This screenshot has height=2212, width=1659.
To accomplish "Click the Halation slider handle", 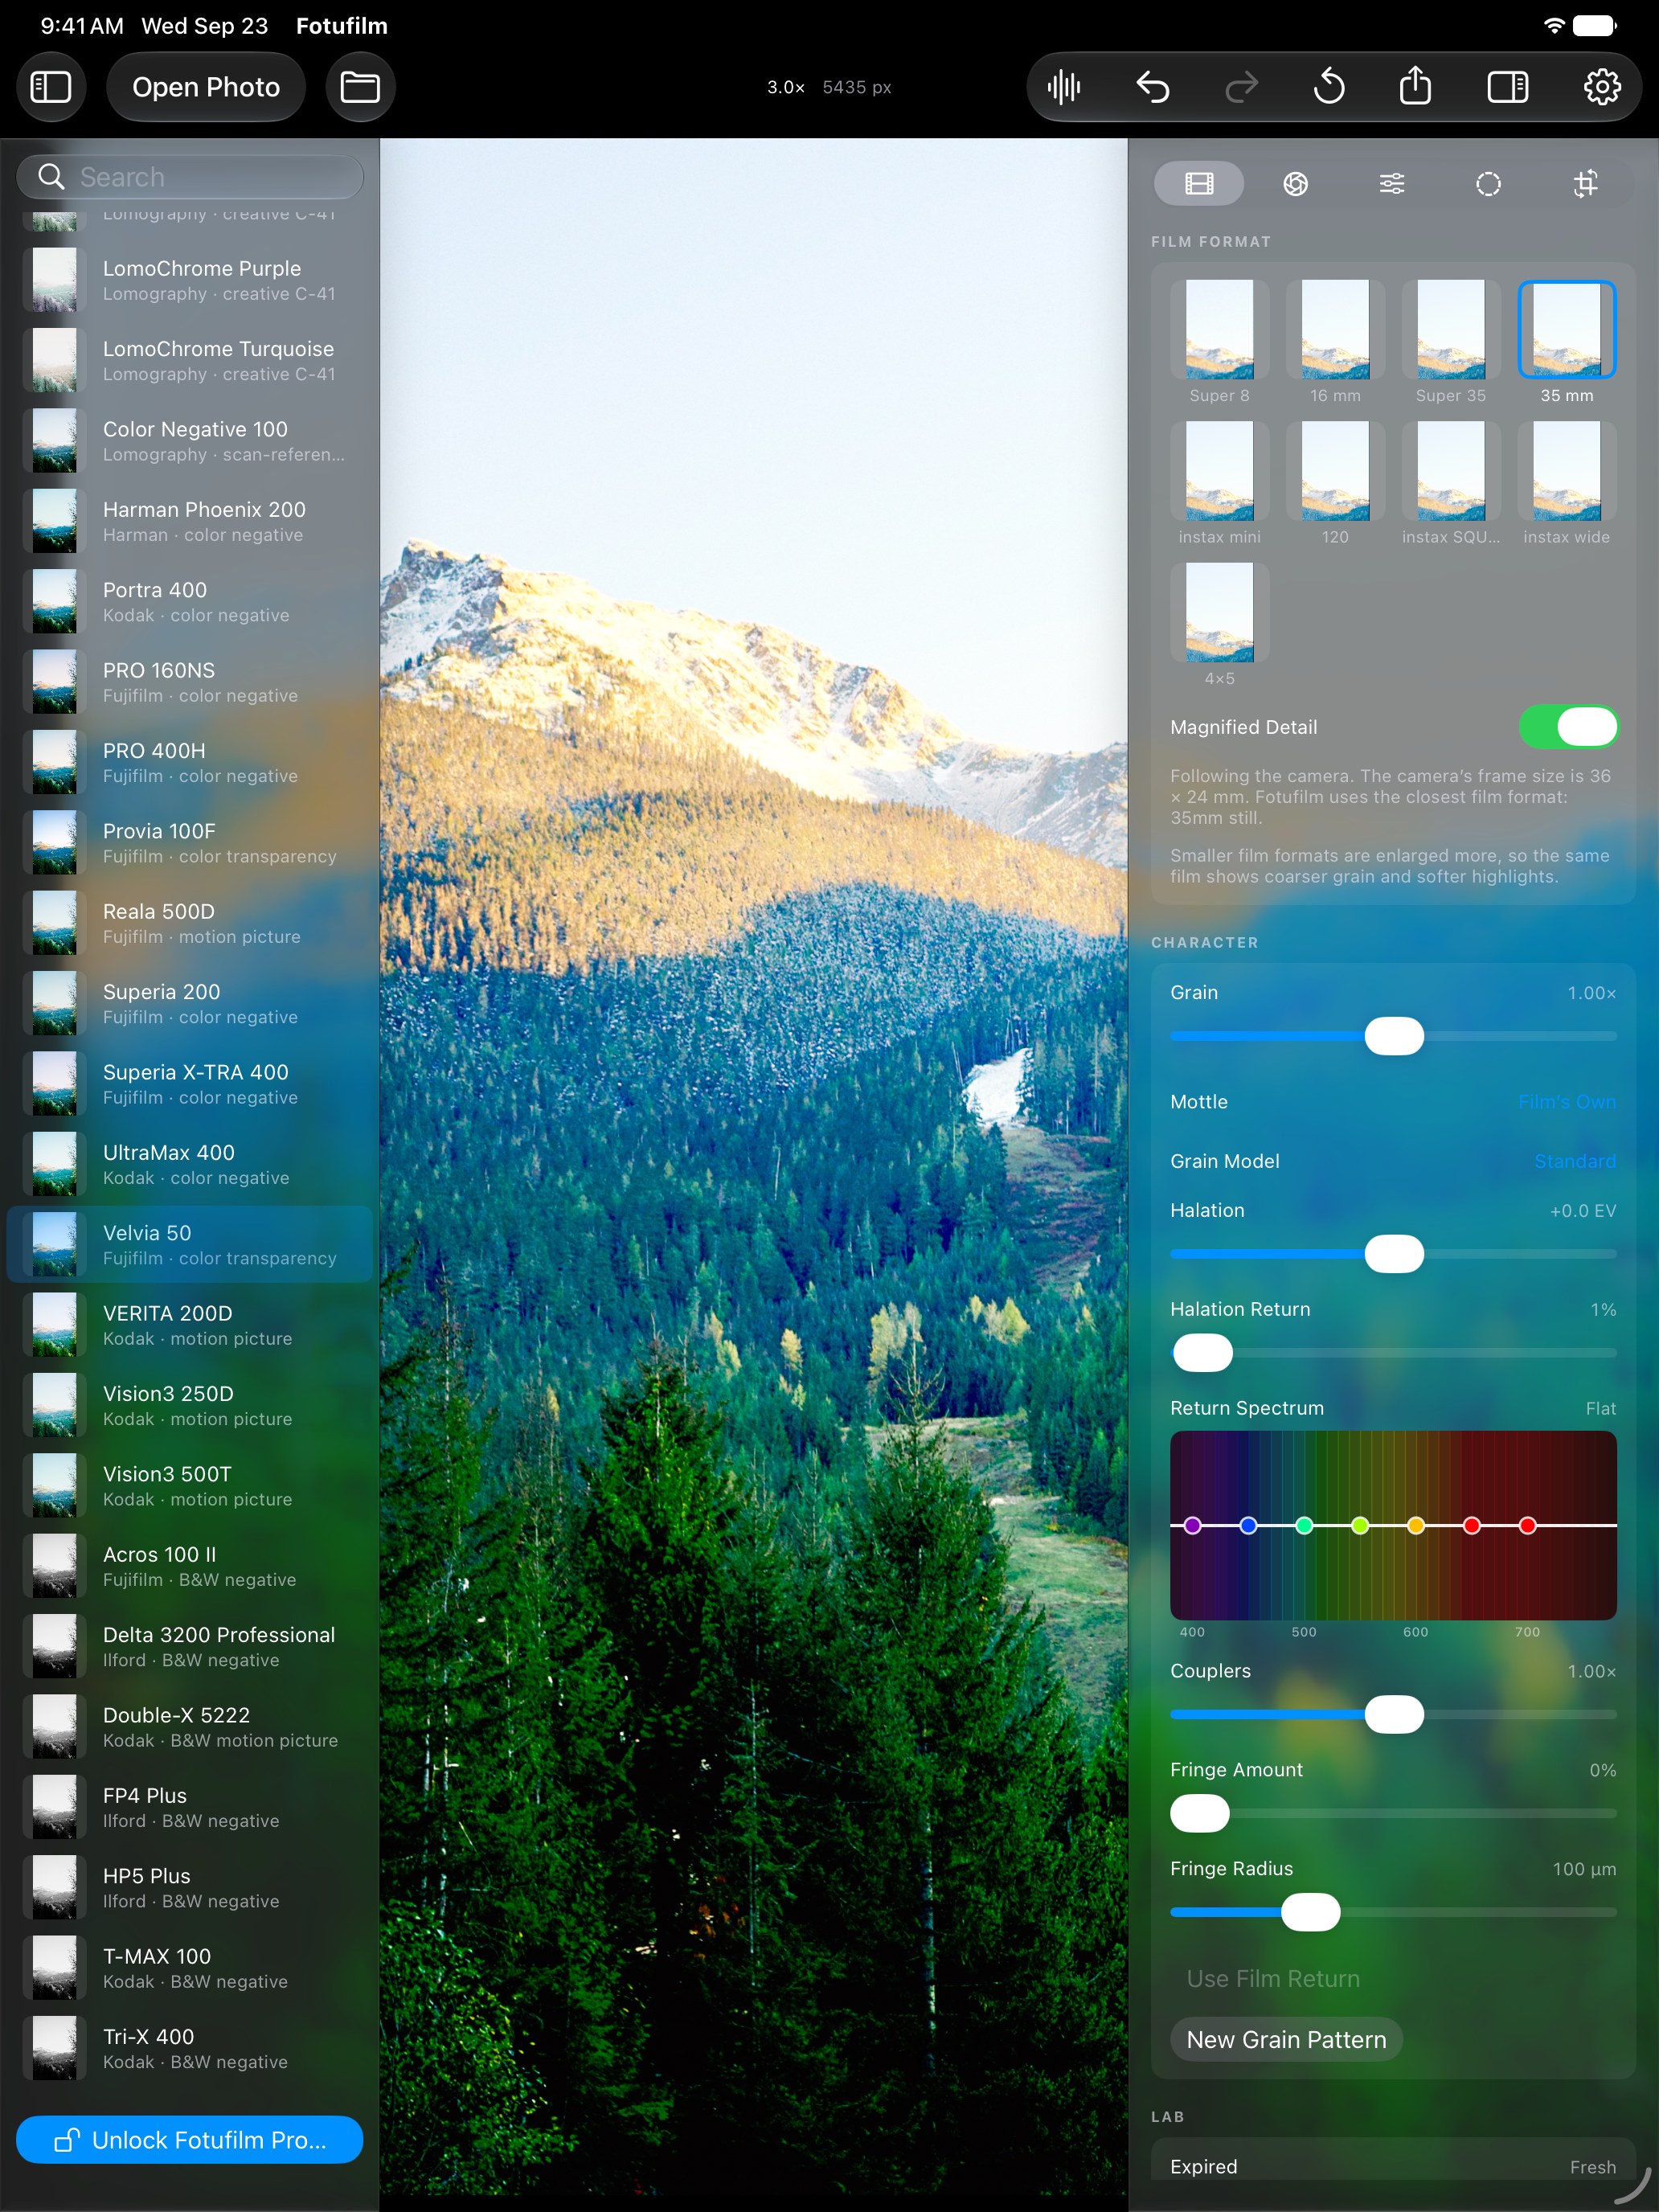I will tap(1394, 1254).
